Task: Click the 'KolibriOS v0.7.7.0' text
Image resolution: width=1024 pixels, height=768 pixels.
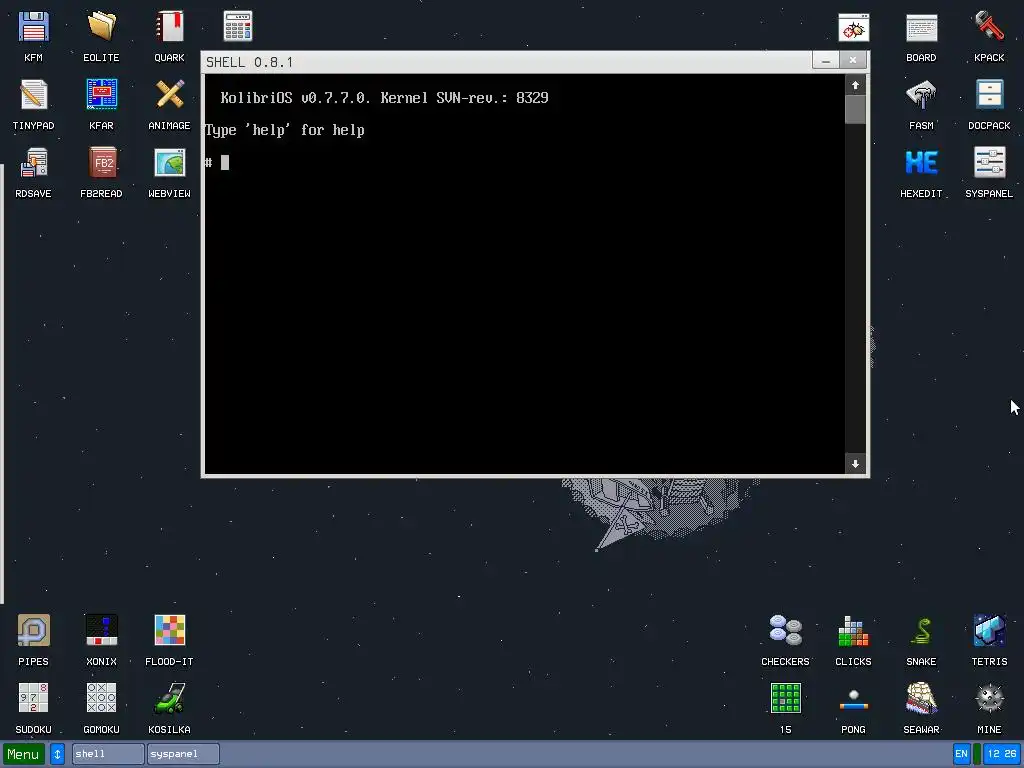Action: pyautogui.click(x=295, y=98)
